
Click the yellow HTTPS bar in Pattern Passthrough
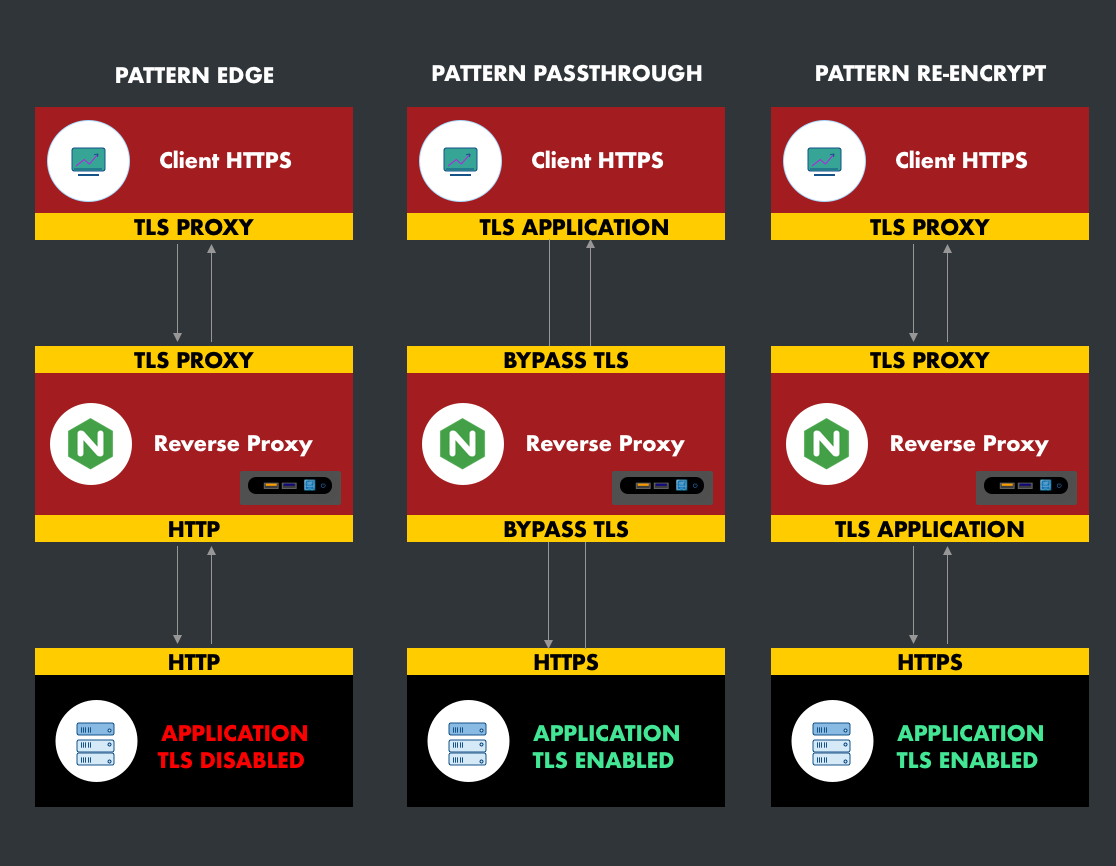[566, 662]
